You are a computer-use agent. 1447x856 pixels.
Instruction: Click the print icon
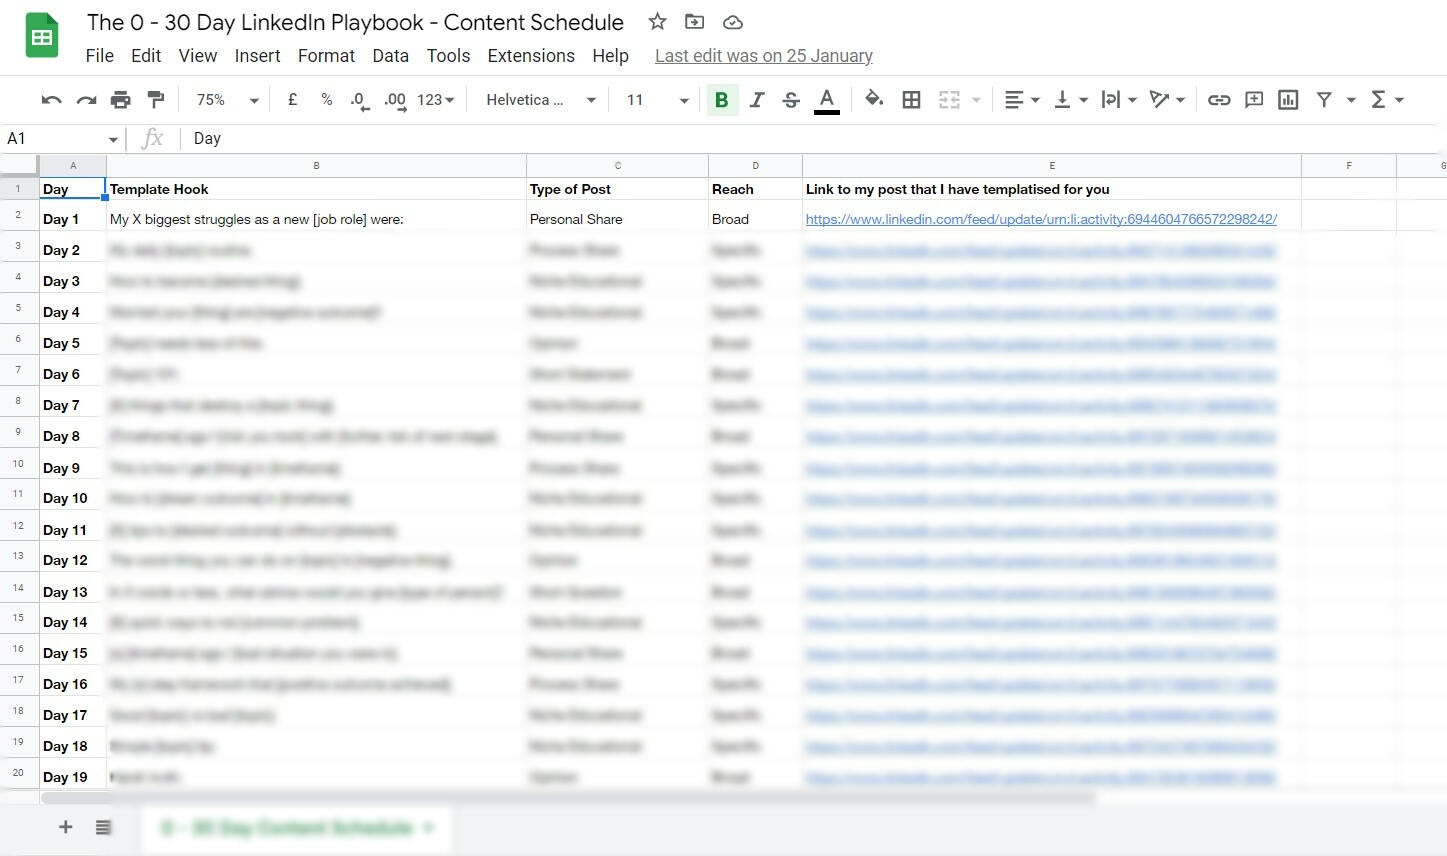click(x=121, y=100)
